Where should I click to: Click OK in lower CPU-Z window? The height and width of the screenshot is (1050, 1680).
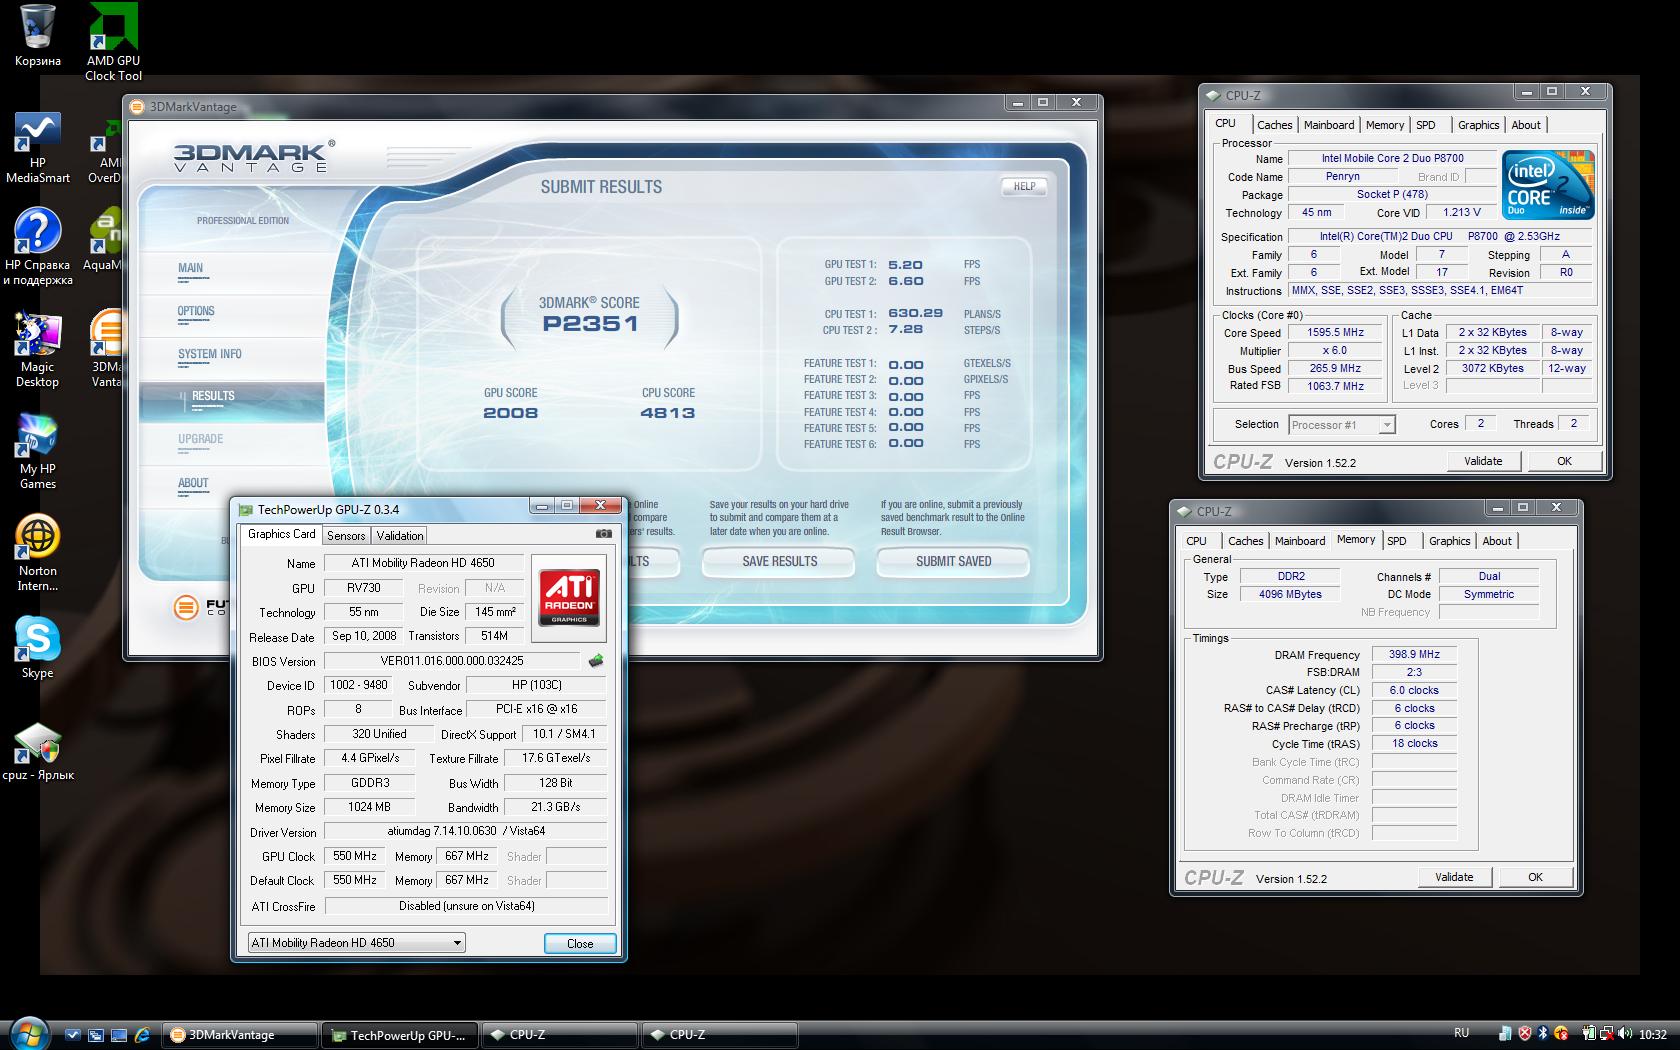click(x=1535, y=877)
